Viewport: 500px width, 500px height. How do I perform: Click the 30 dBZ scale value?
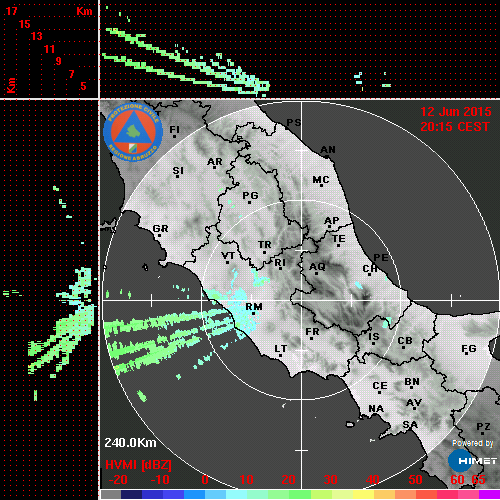(331, 480)
